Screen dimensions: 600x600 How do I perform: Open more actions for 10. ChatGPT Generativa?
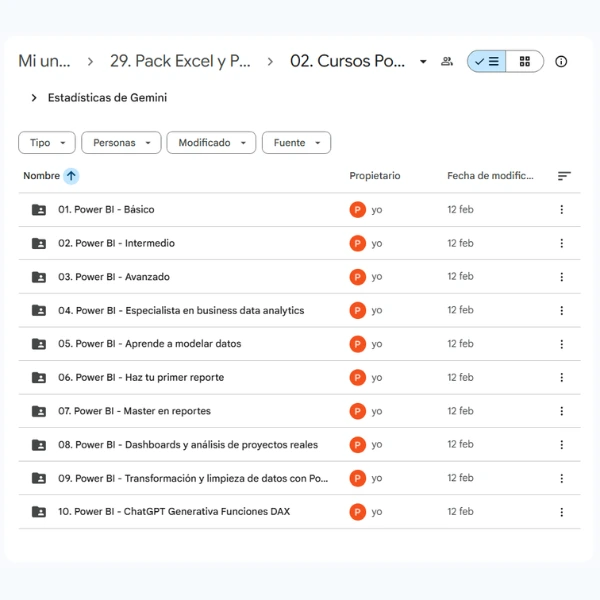[561, 512]
